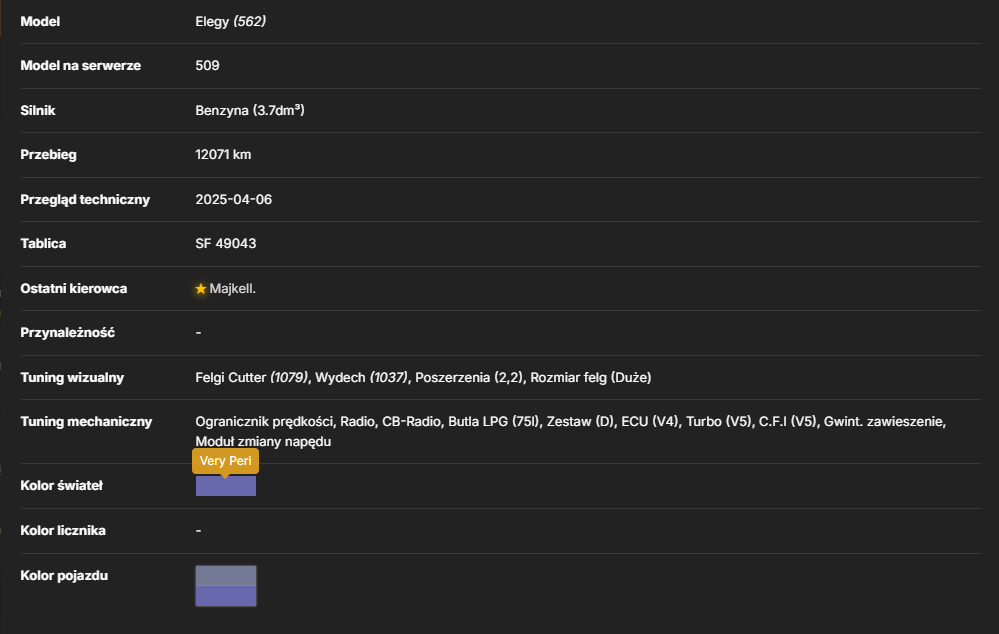Click the Very Peri tooltip label
The height and width of the screenshot is (634, 999).
tap(226, 461)
